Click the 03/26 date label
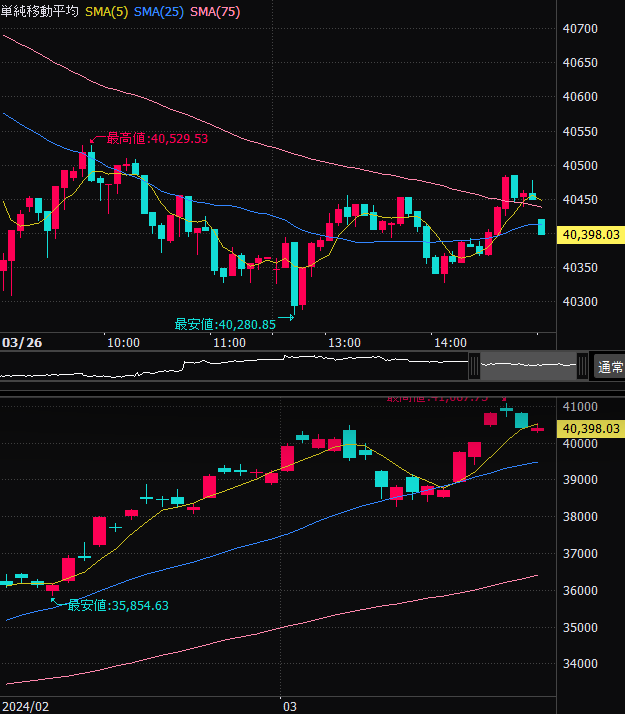 22,342
